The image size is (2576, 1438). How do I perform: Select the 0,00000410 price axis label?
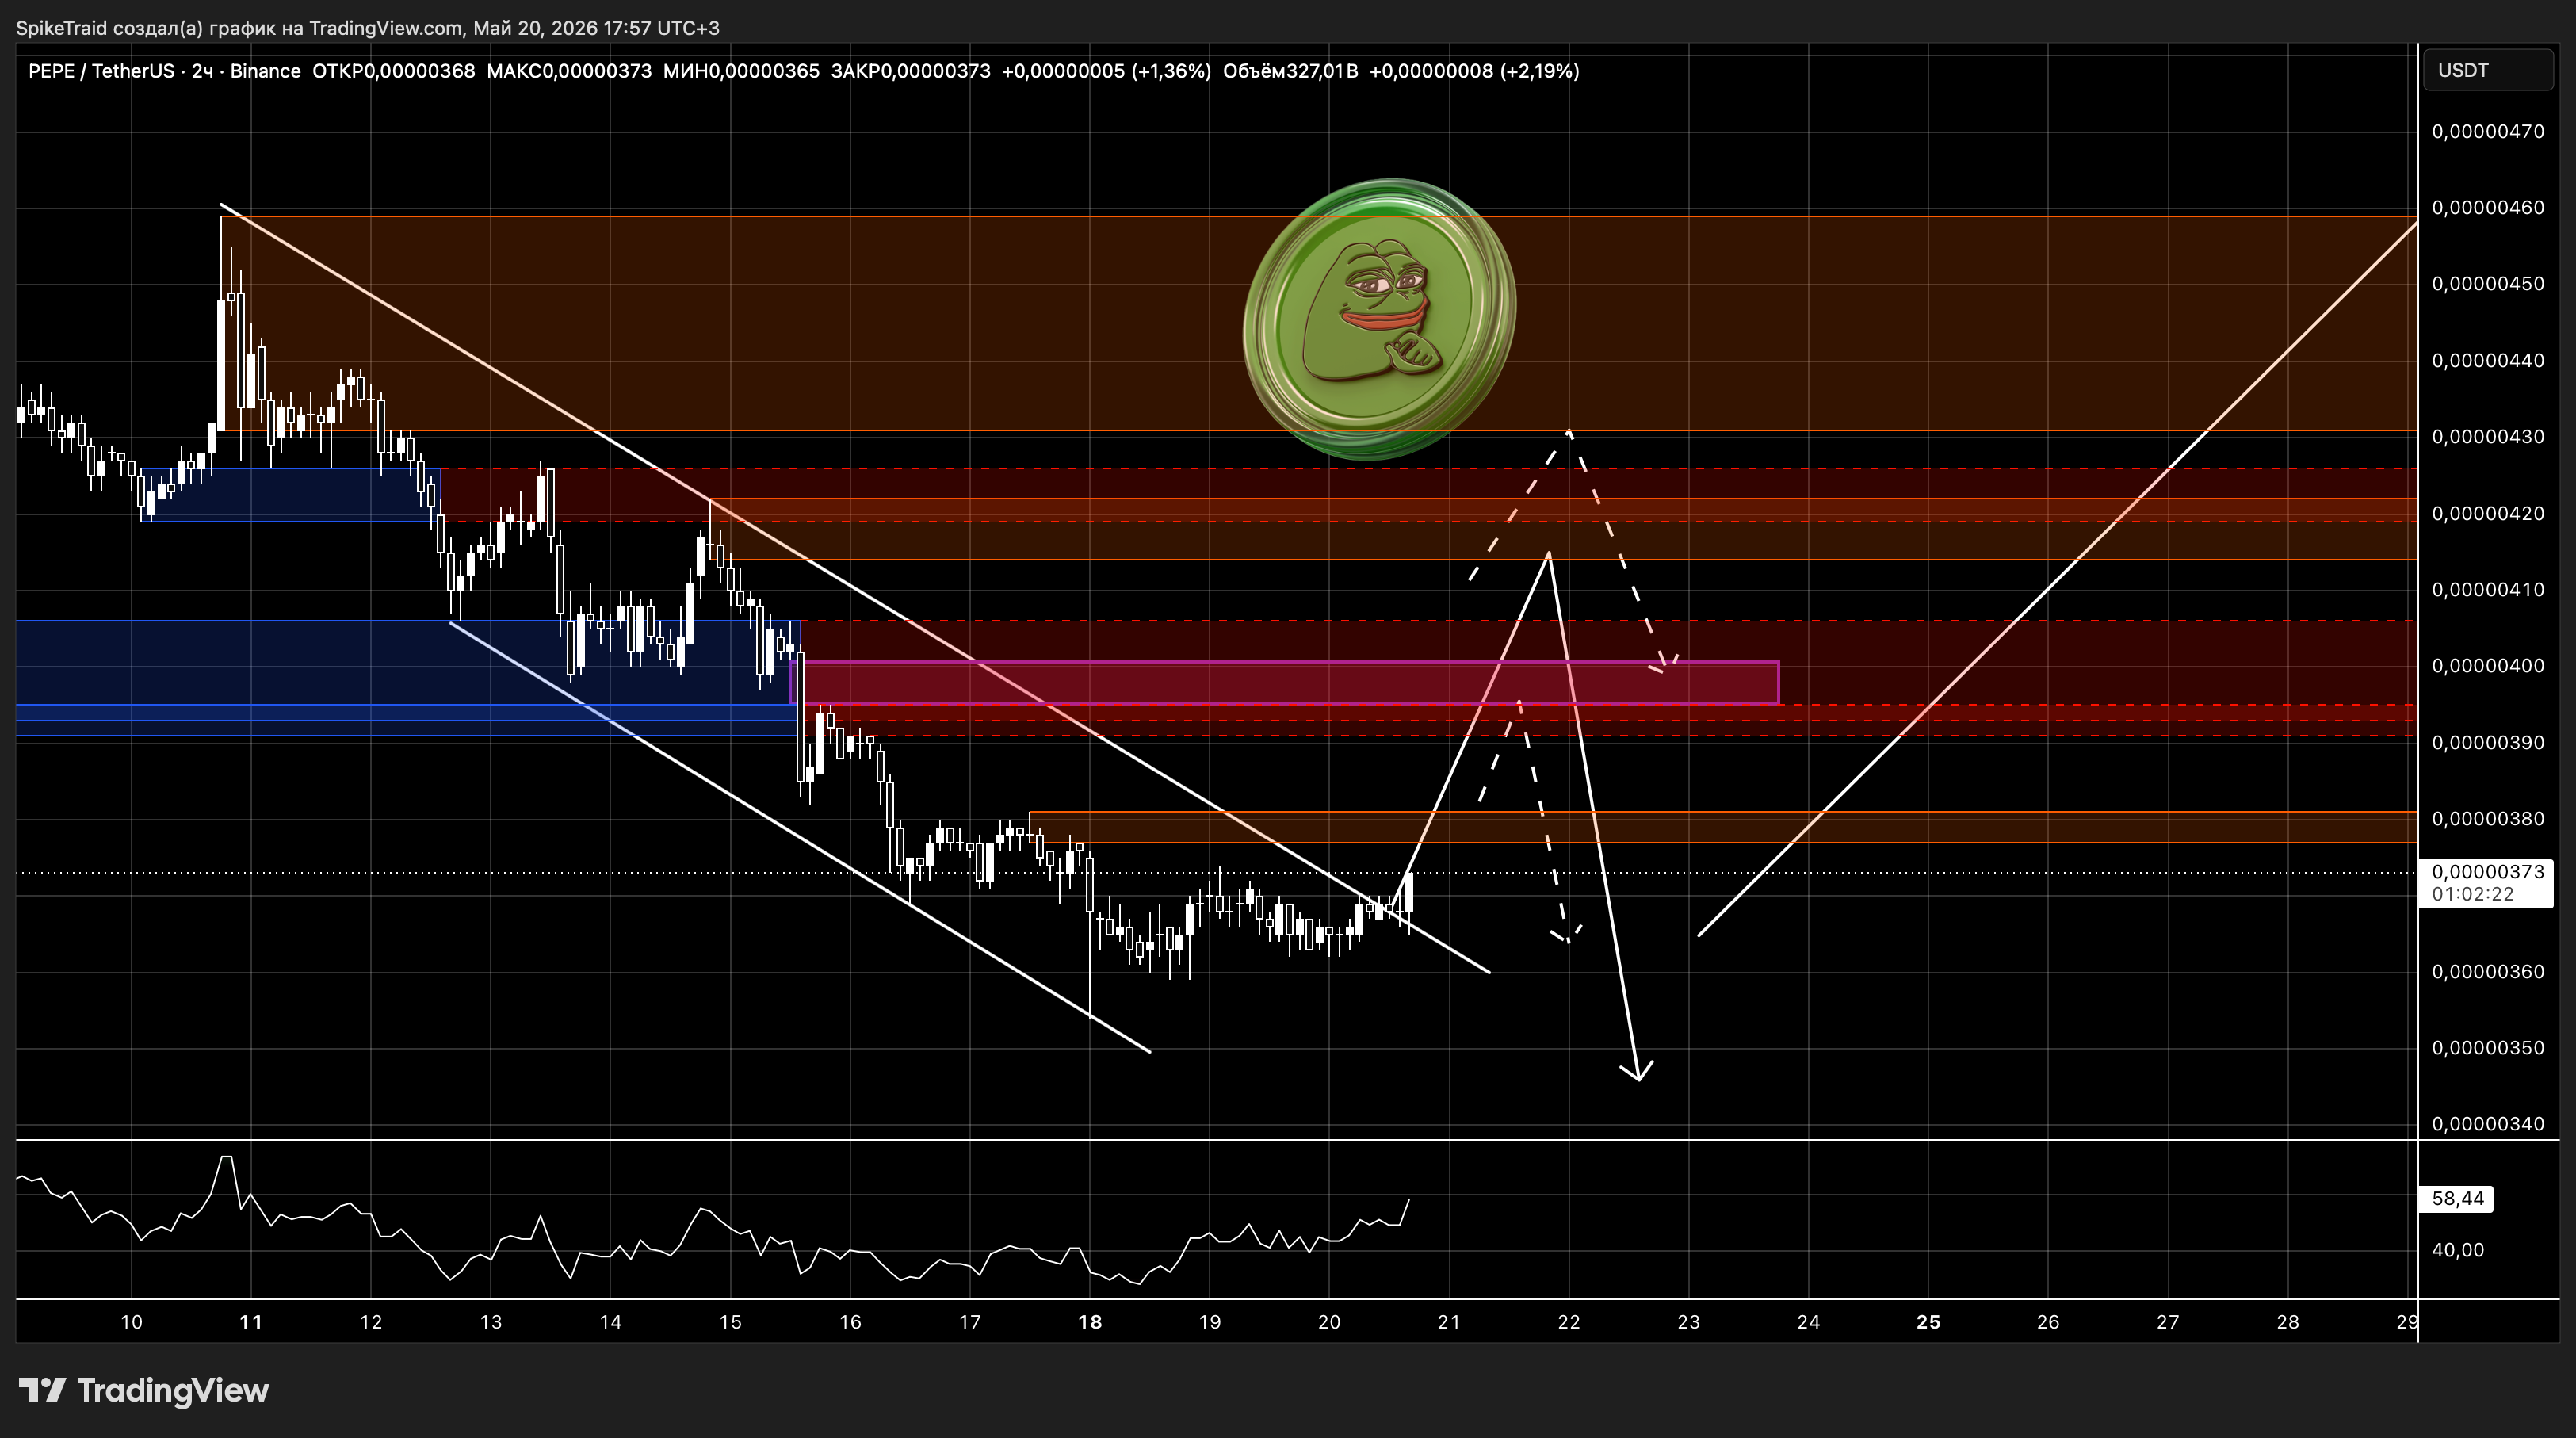[2488, 589]
